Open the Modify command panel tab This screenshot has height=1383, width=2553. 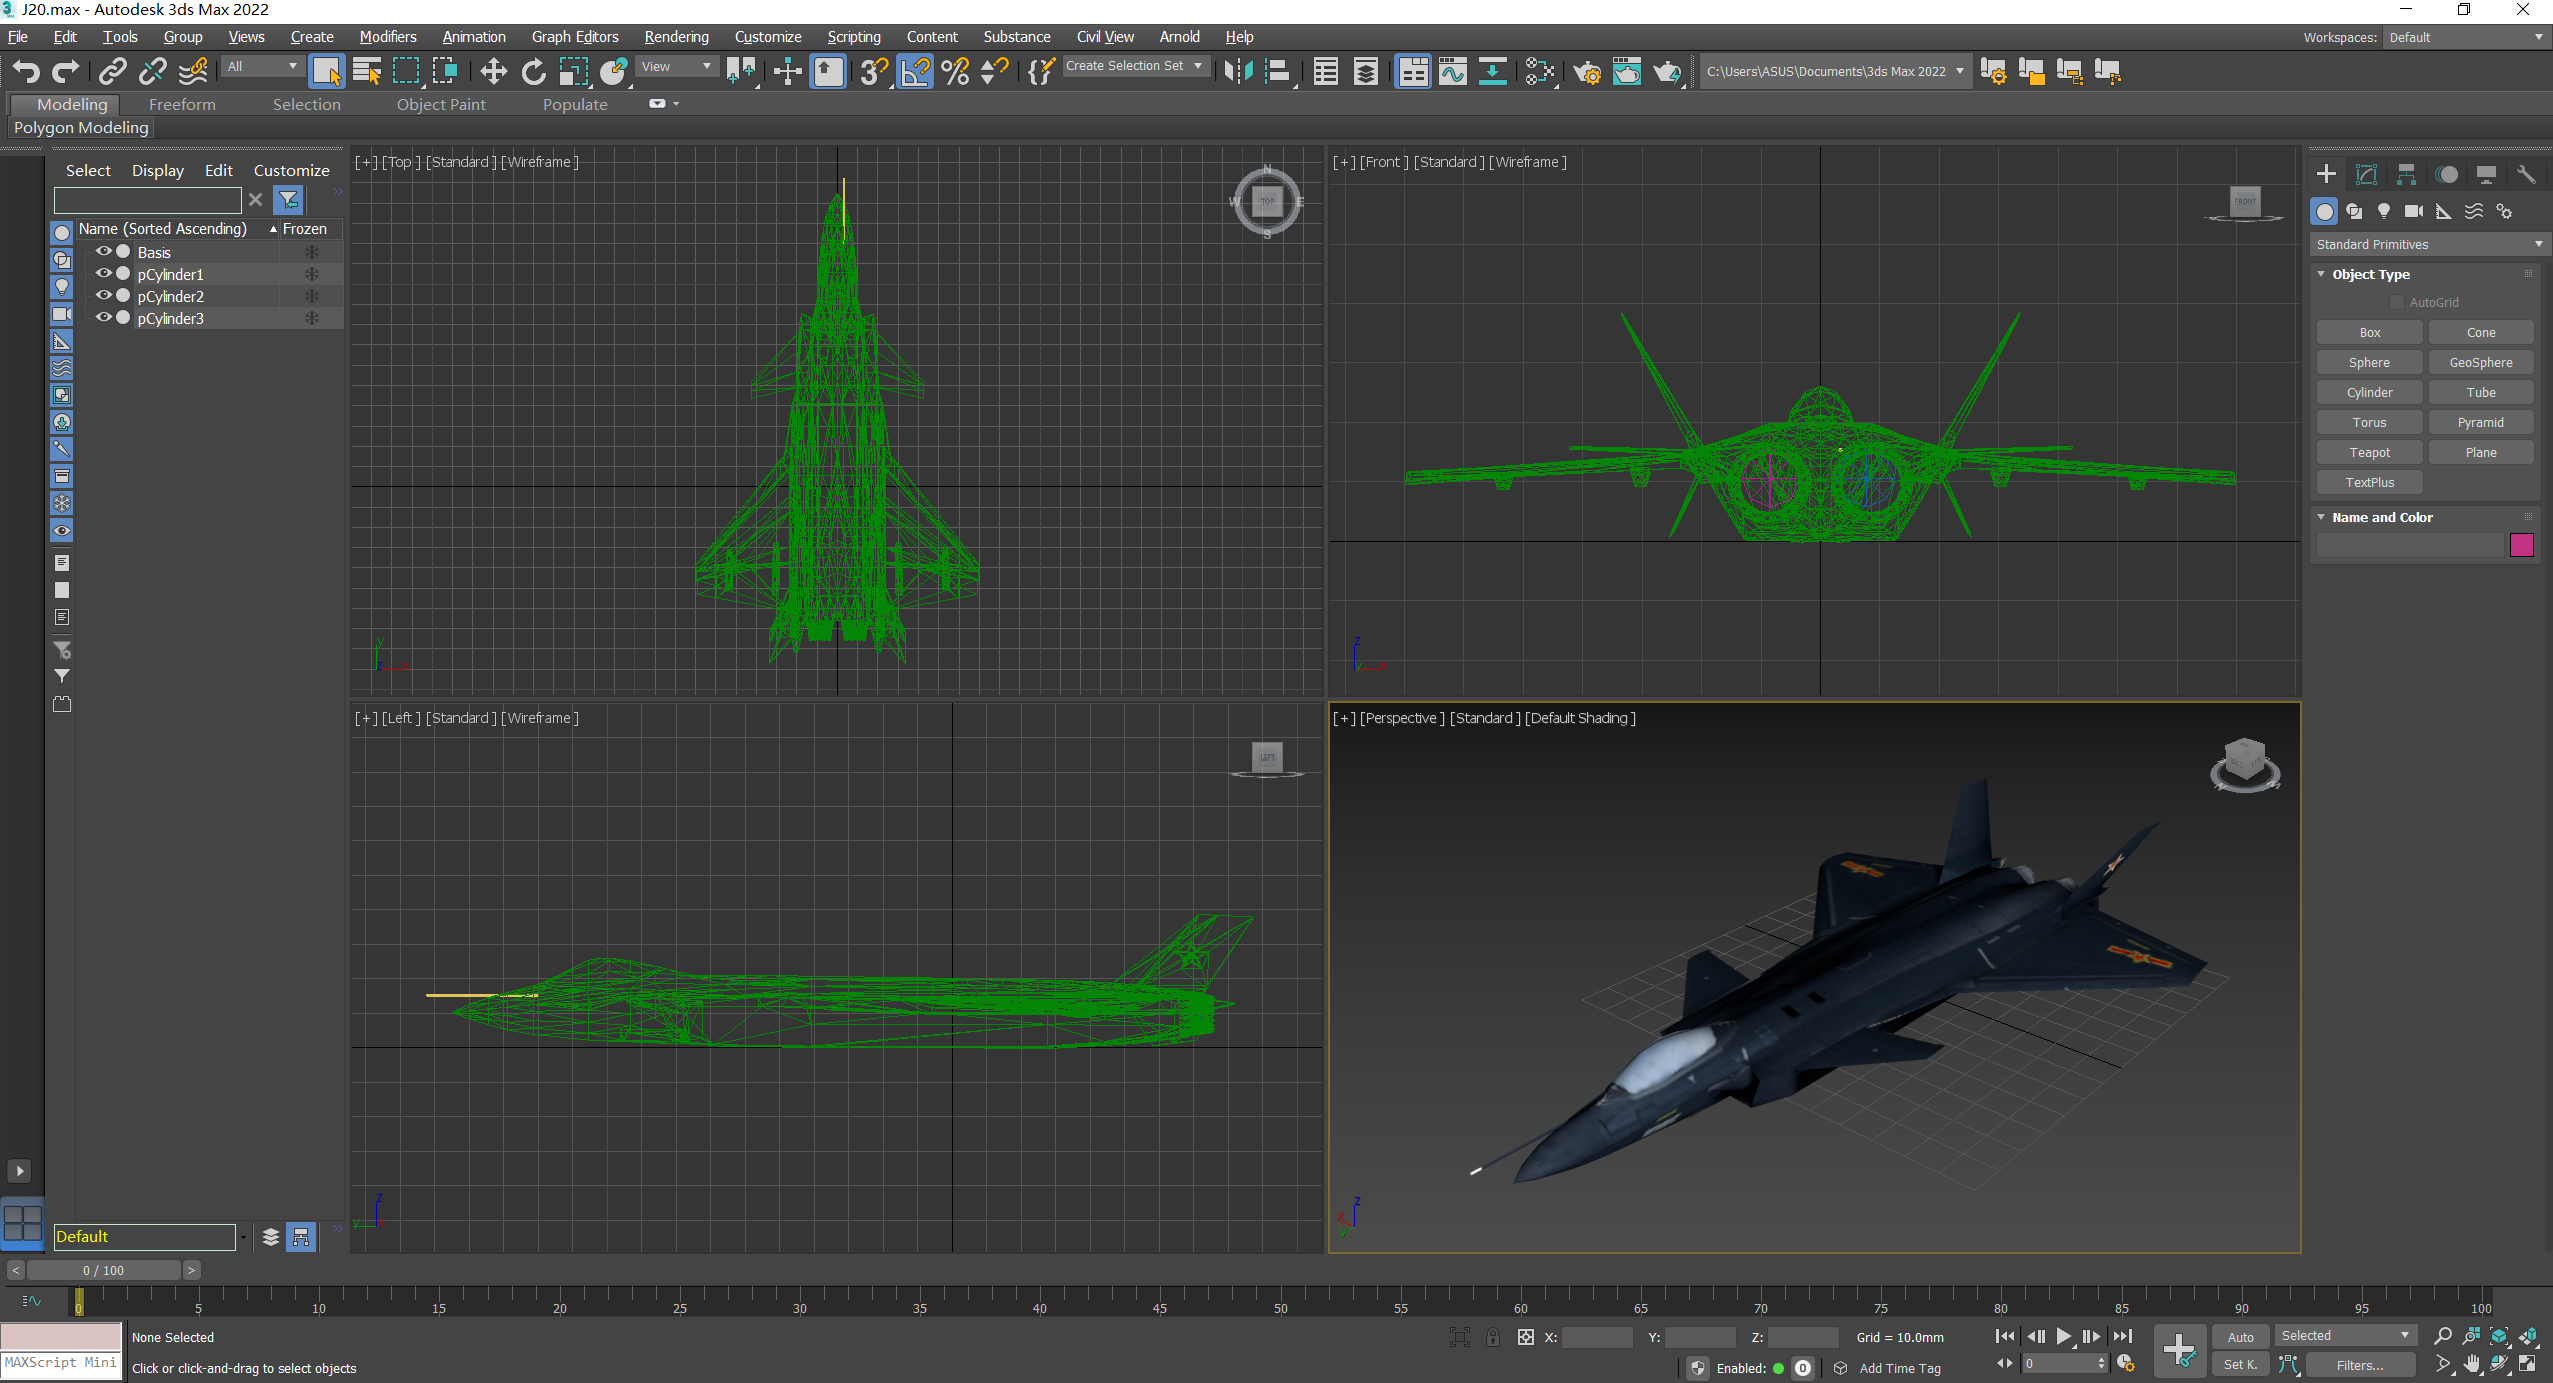pyautogui.click(x=2366, y=174)
